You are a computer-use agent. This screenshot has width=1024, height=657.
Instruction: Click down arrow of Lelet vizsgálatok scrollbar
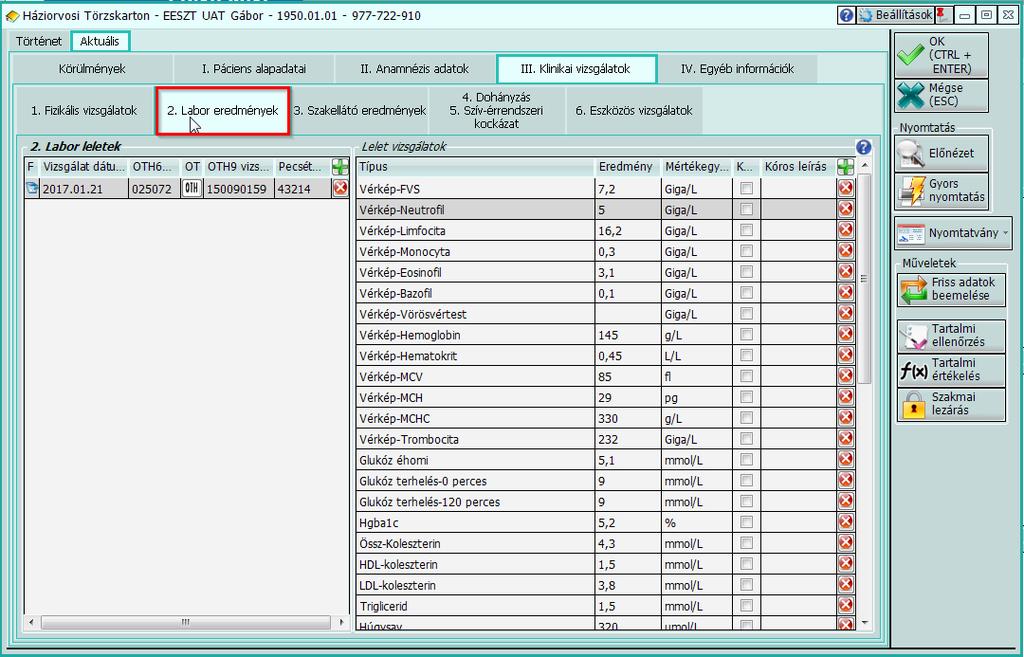click(x=865, y=623)
